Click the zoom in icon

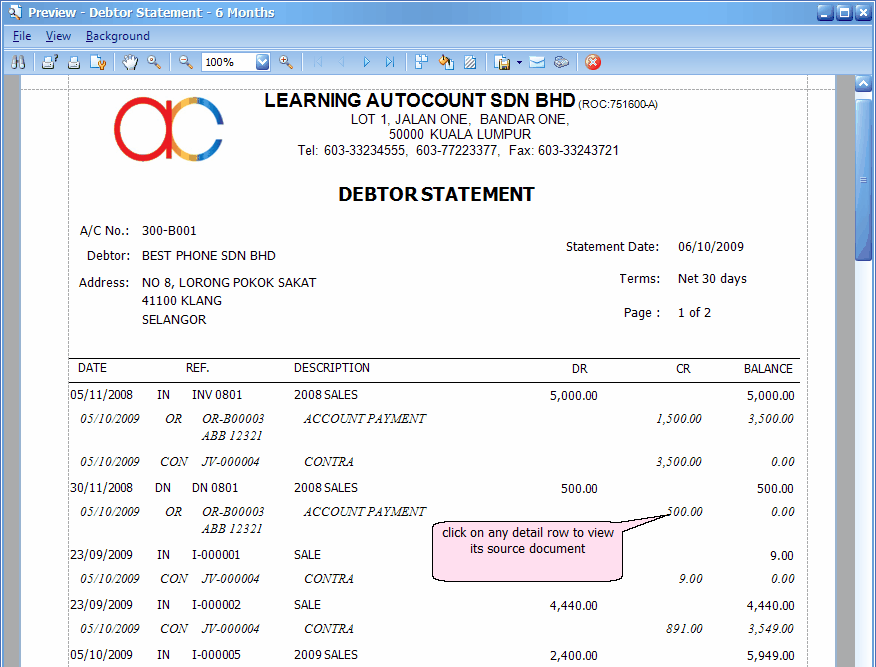tap(286, 62)
